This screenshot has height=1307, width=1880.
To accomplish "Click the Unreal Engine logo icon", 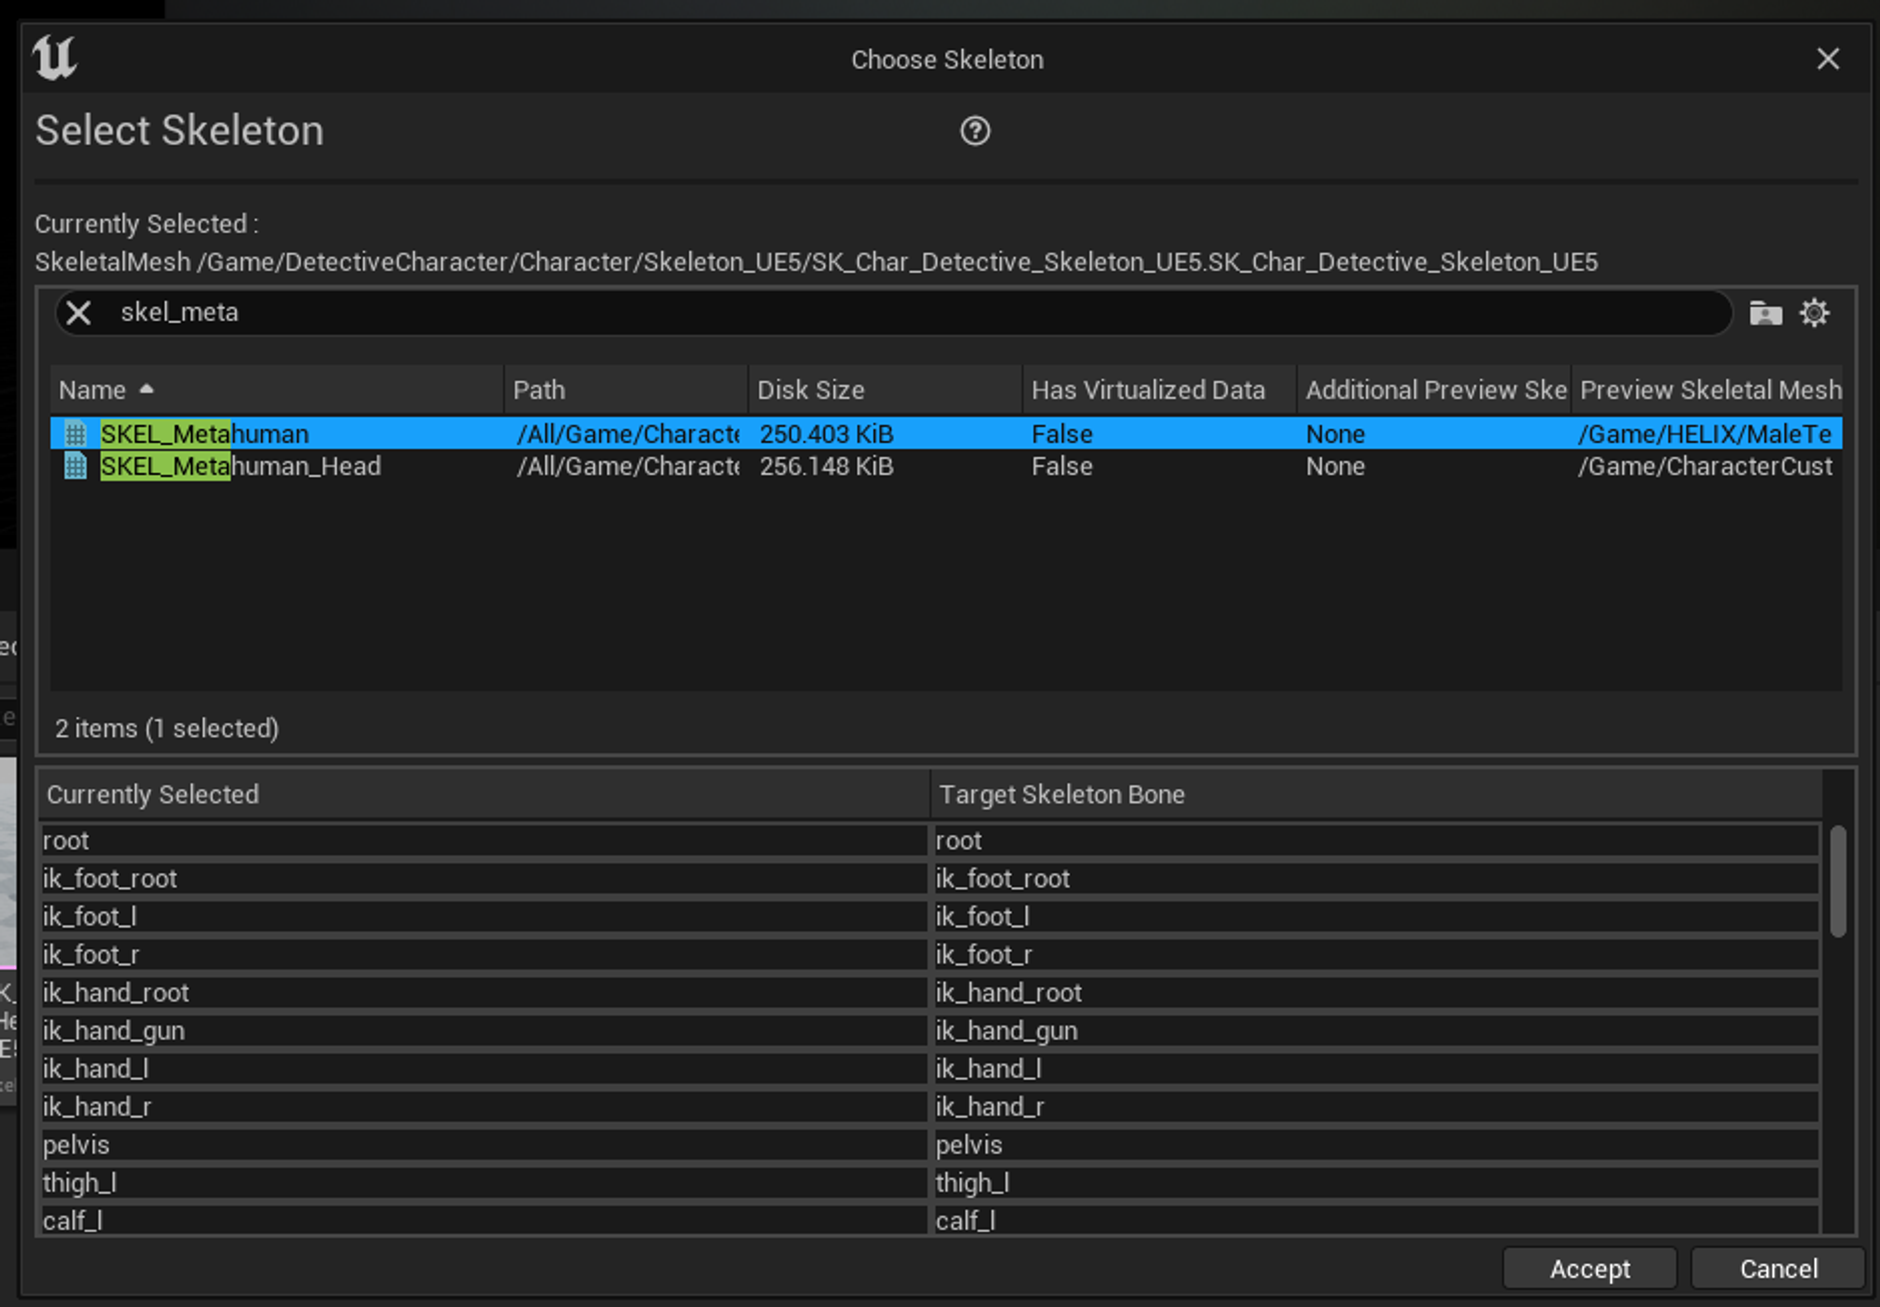I will point(54,58).
